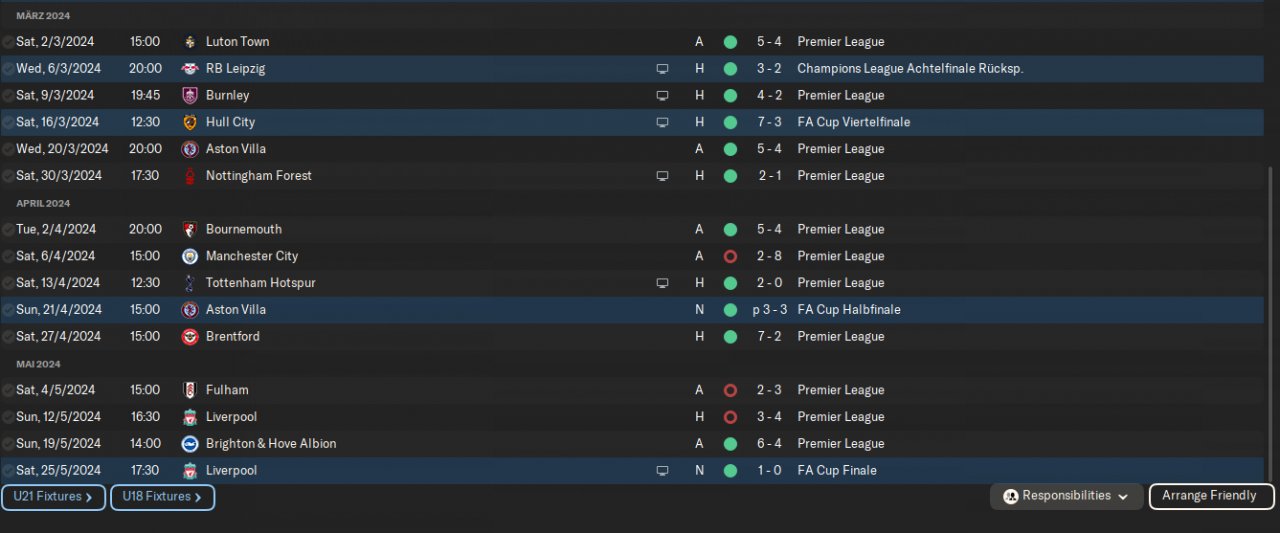Toggle check mark beside Sat, 2/3/2024 fixture
Viewport: 1280px width, 533px height.
(x=8, y=42)
